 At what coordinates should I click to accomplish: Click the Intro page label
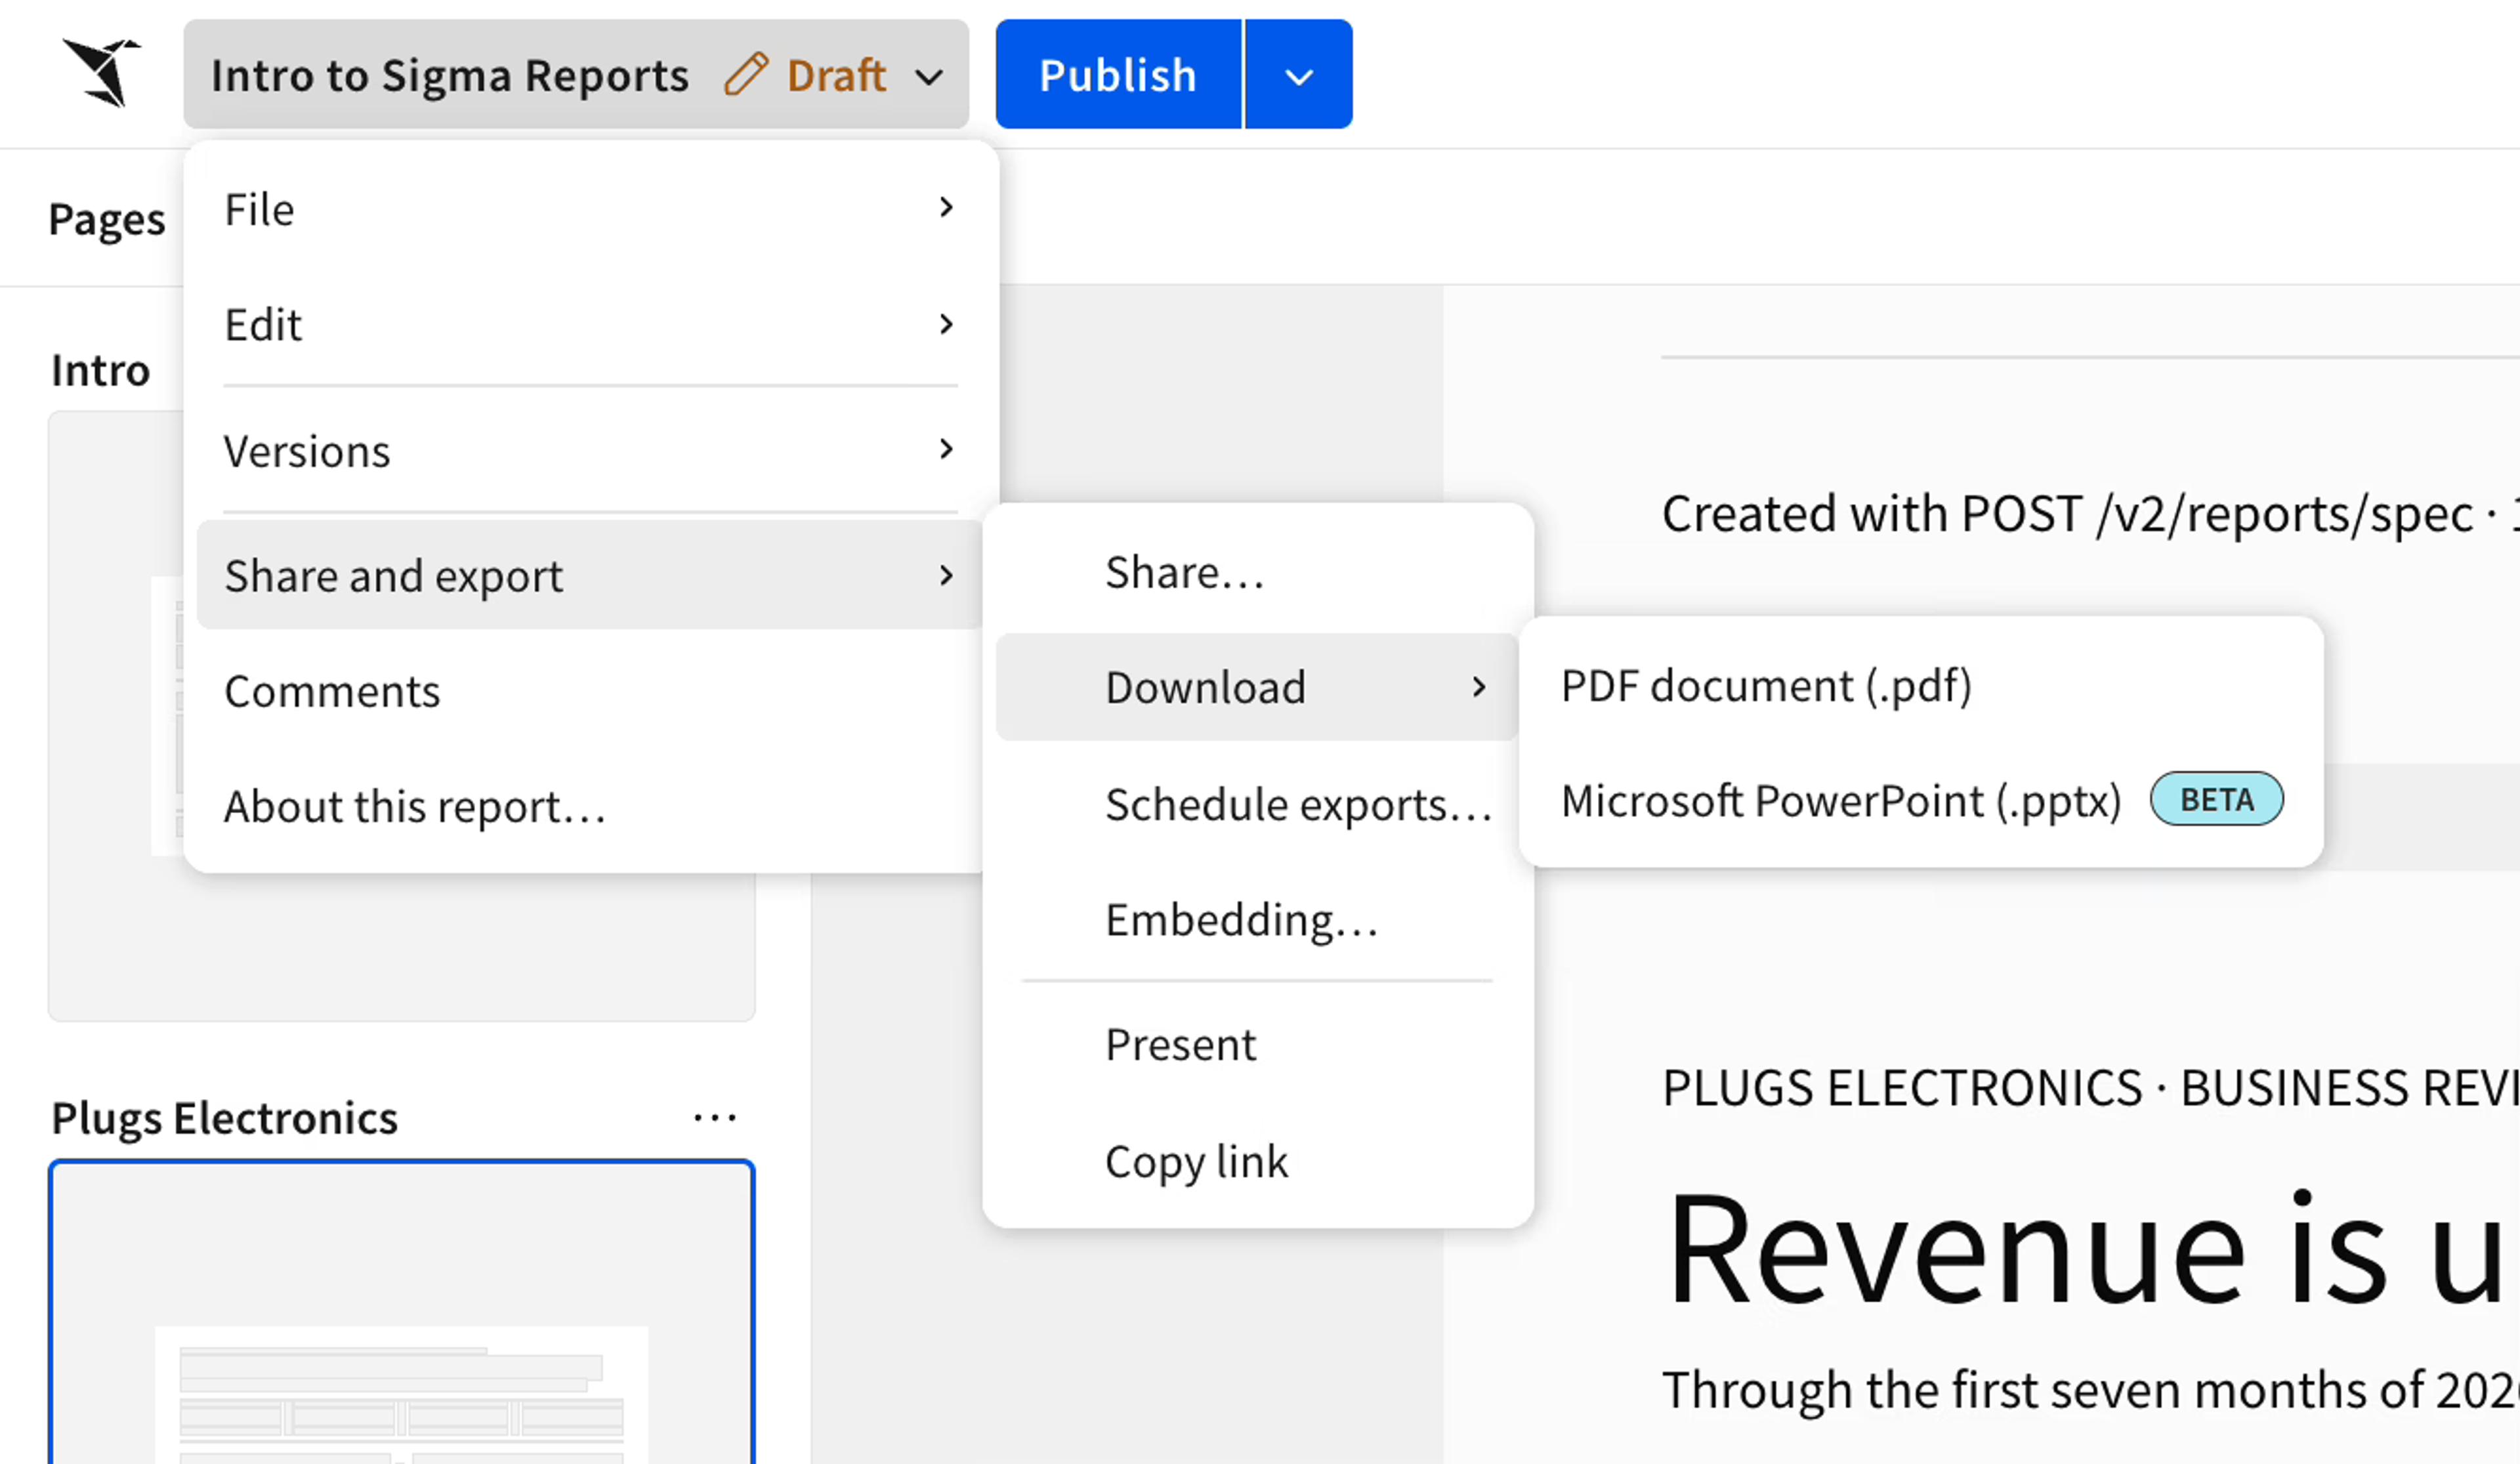(101, 370)
